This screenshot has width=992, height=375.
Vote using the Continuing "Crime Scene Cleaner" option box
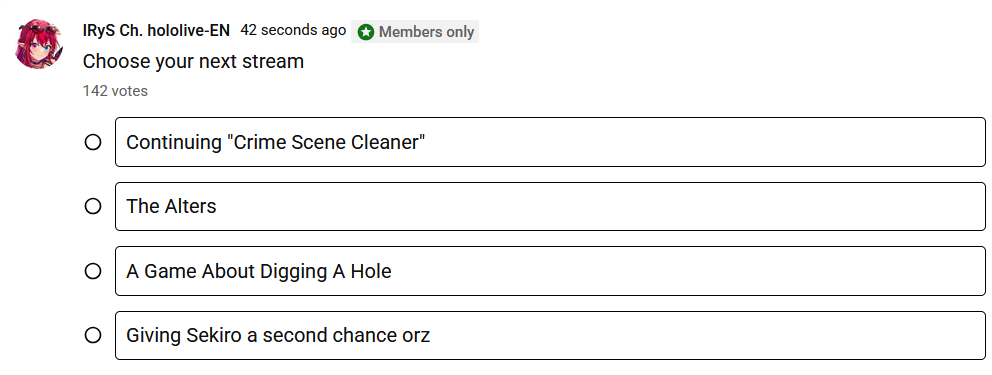550,142
